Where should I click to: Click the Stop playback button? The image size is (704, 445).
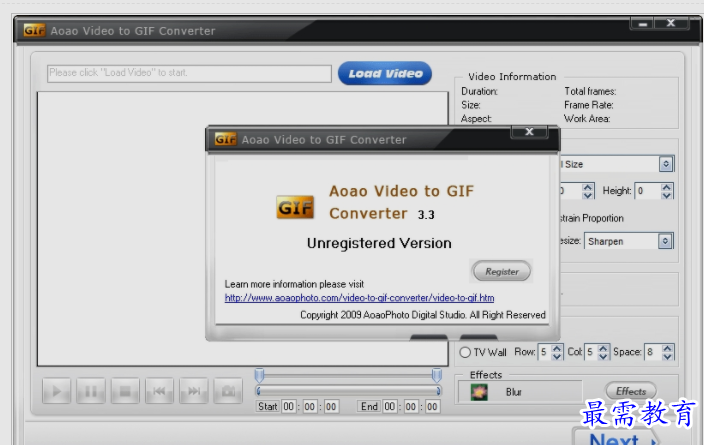pos(125,391)
